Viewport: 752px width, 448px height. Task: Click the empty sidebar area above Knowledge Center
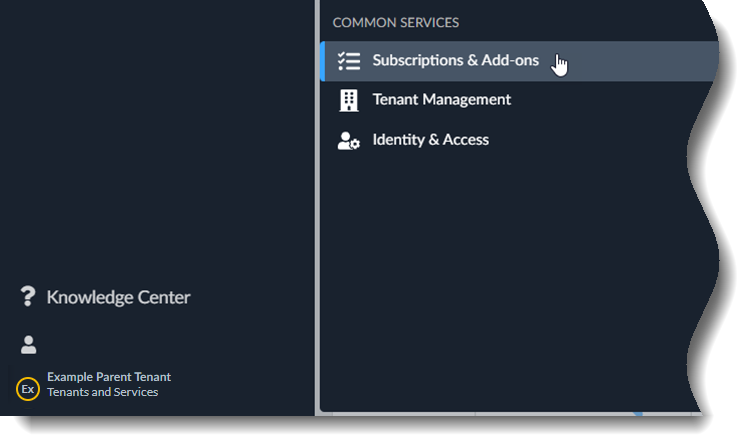(150, 150)
